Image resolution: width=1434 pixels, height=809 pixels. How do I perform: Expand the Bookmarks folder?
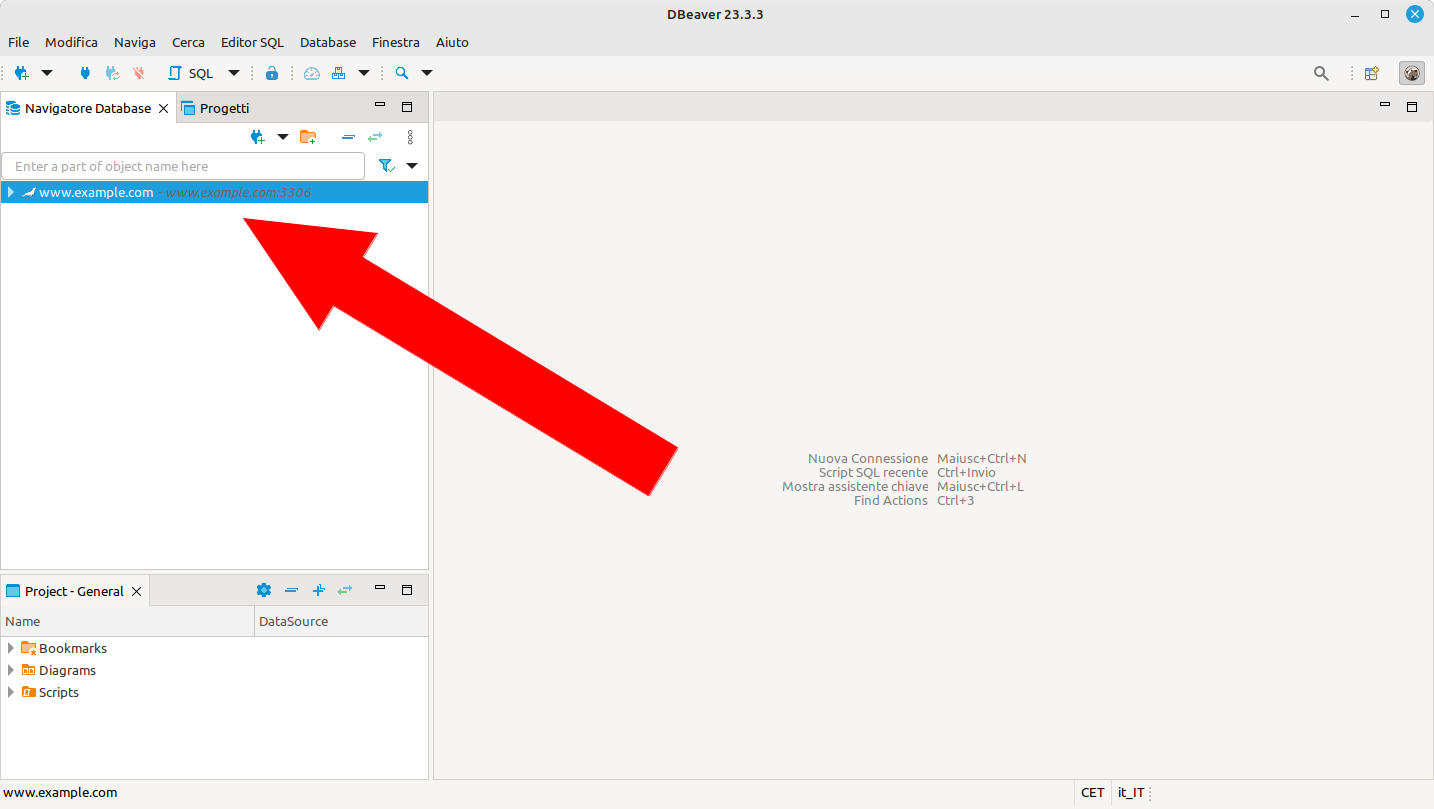click(10, 648)
